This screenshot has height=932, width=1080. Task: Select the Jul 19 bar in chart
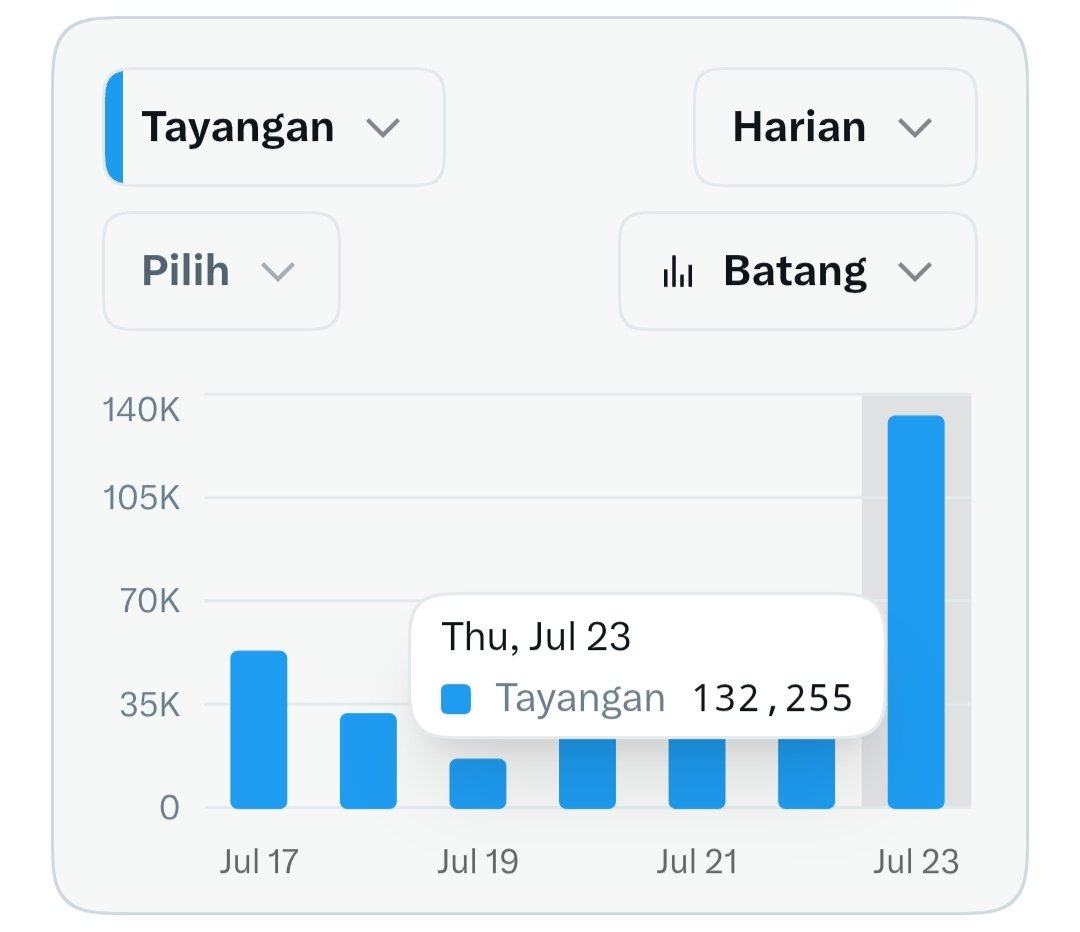tap(478, 783)
